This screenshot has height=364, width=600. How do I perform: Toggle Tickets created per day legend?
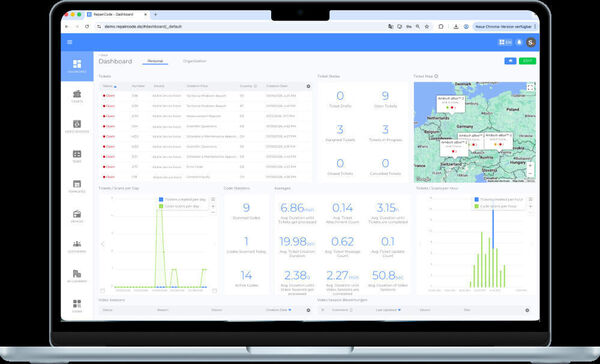pyautogui.click(x=182, y=199)
